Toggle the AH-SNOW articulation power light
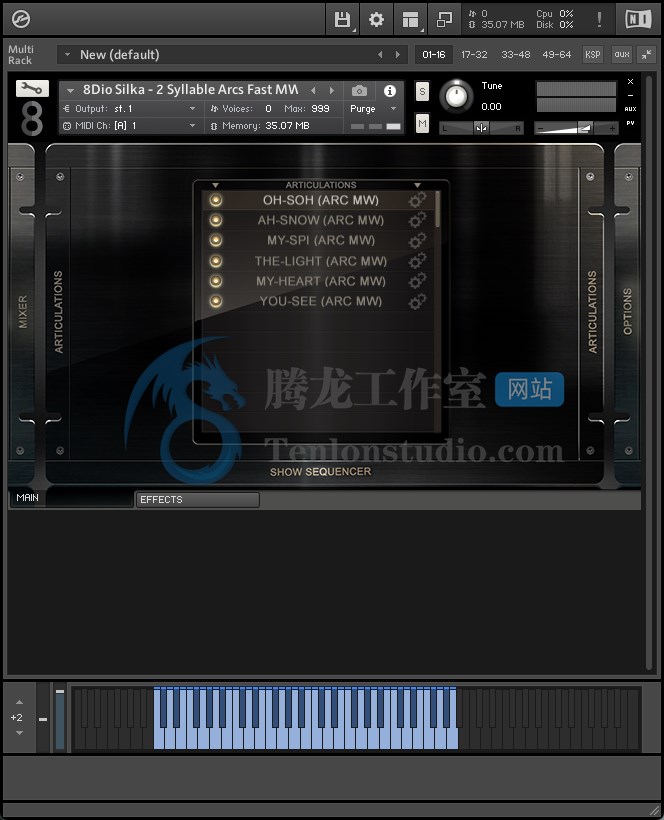This screenshot has width=664, height=820. point(215,220)
